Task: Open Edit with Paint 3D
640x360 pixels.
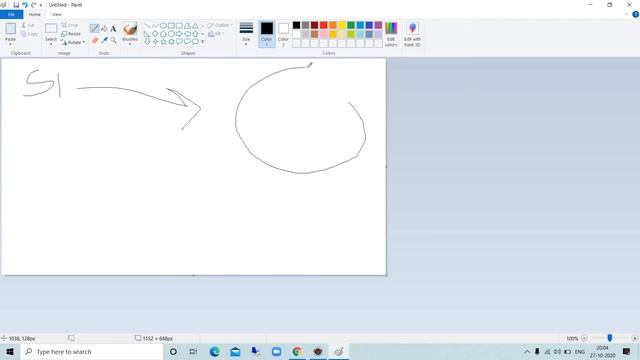Action: (x=412, y=35)
